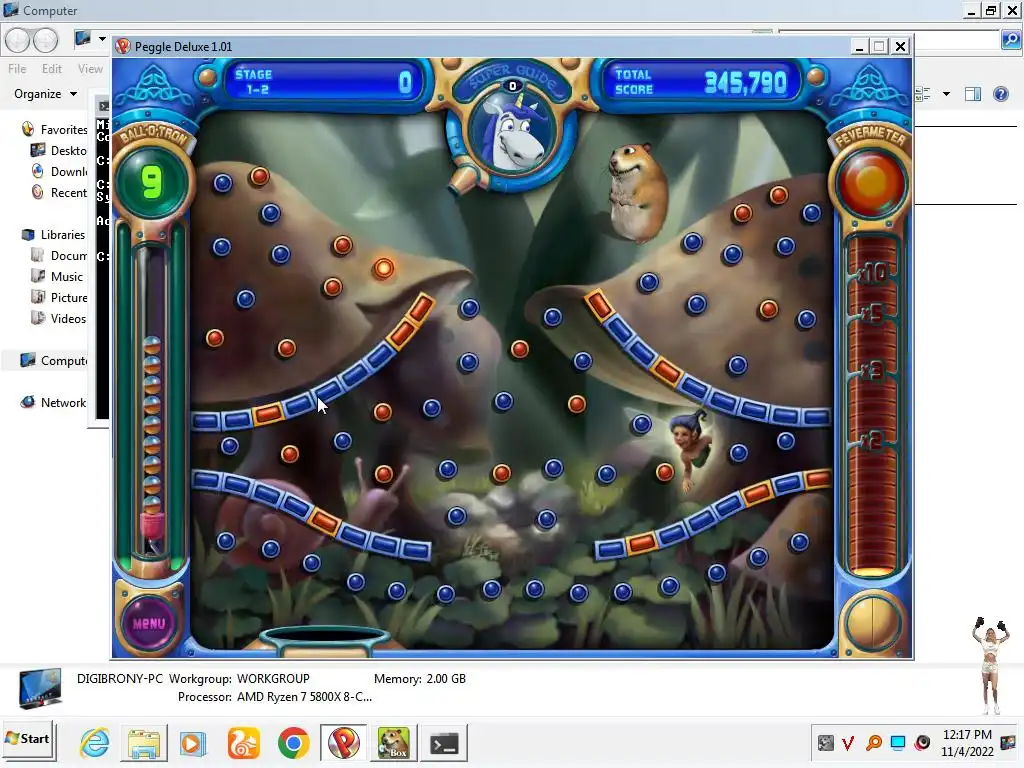Screen dimensions: 1024x768
Task: Click the glowing lit orange peg
Action: 383,268
